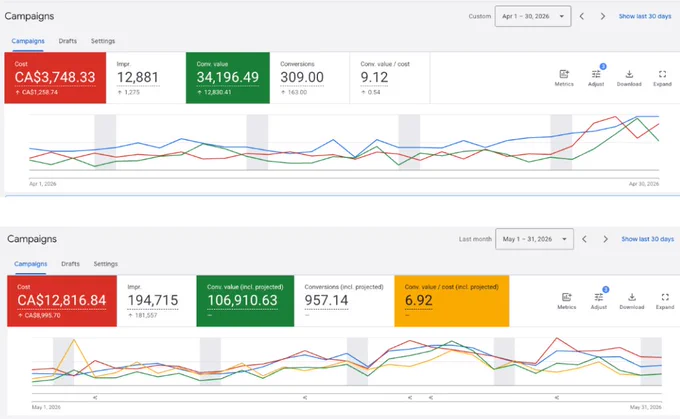Open Settings tab in April panel
This screenshot has height=419, width=680.
point(103,41)
